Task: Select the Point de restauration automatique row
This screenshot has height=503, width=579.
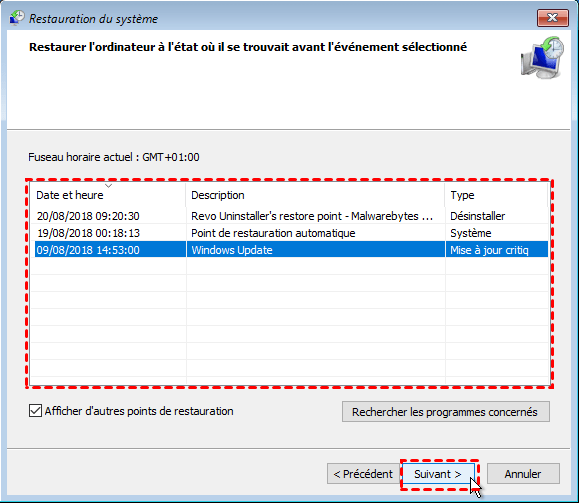Action: tap(291, 233)
